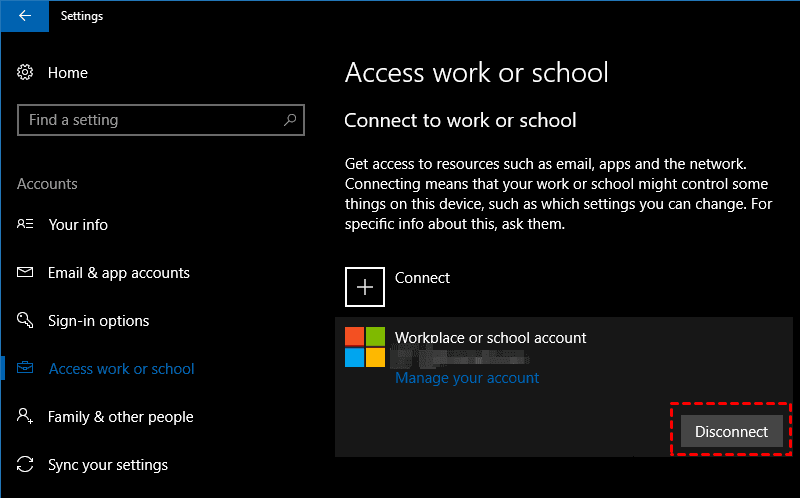This screenshot has width=800, height=498.
Task: Click the envelope icon for Email accounts
Action: click(x=26, y=273)
